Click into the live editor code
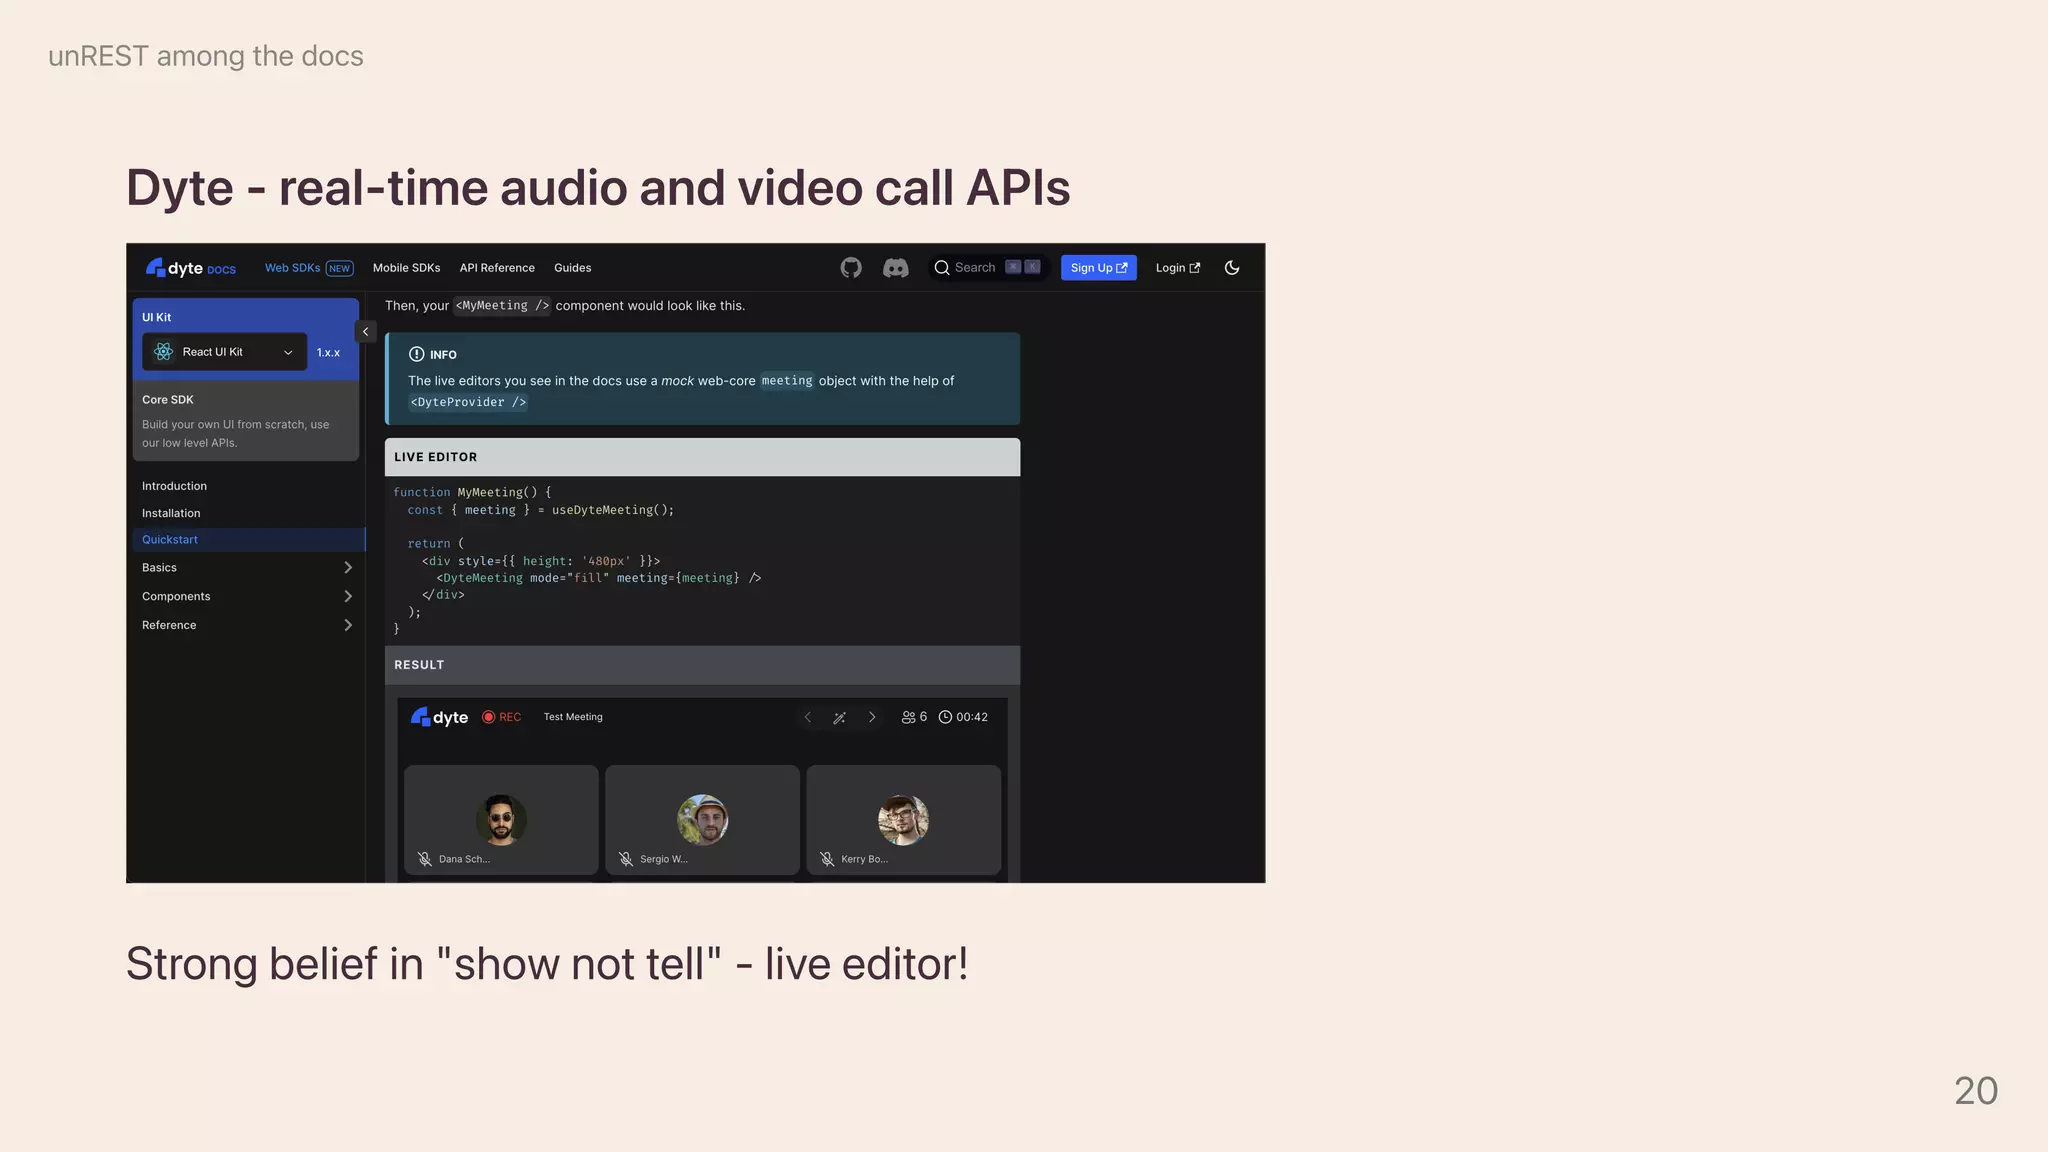Viewport: 2048px width, 1152px height. (x=702, y=561)
